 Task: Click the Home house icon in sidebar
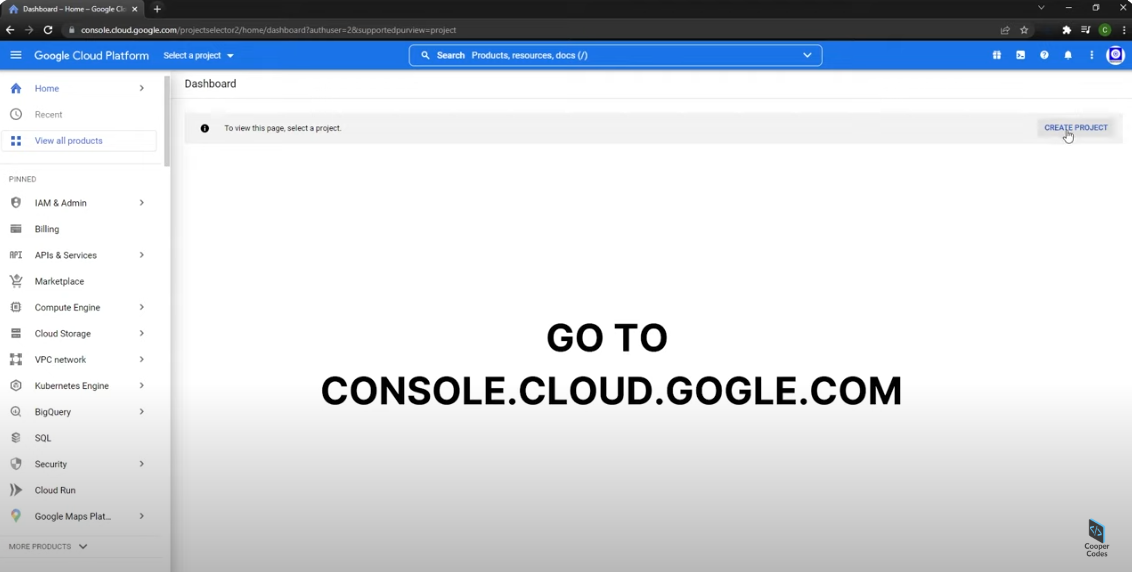coord(16,88)
